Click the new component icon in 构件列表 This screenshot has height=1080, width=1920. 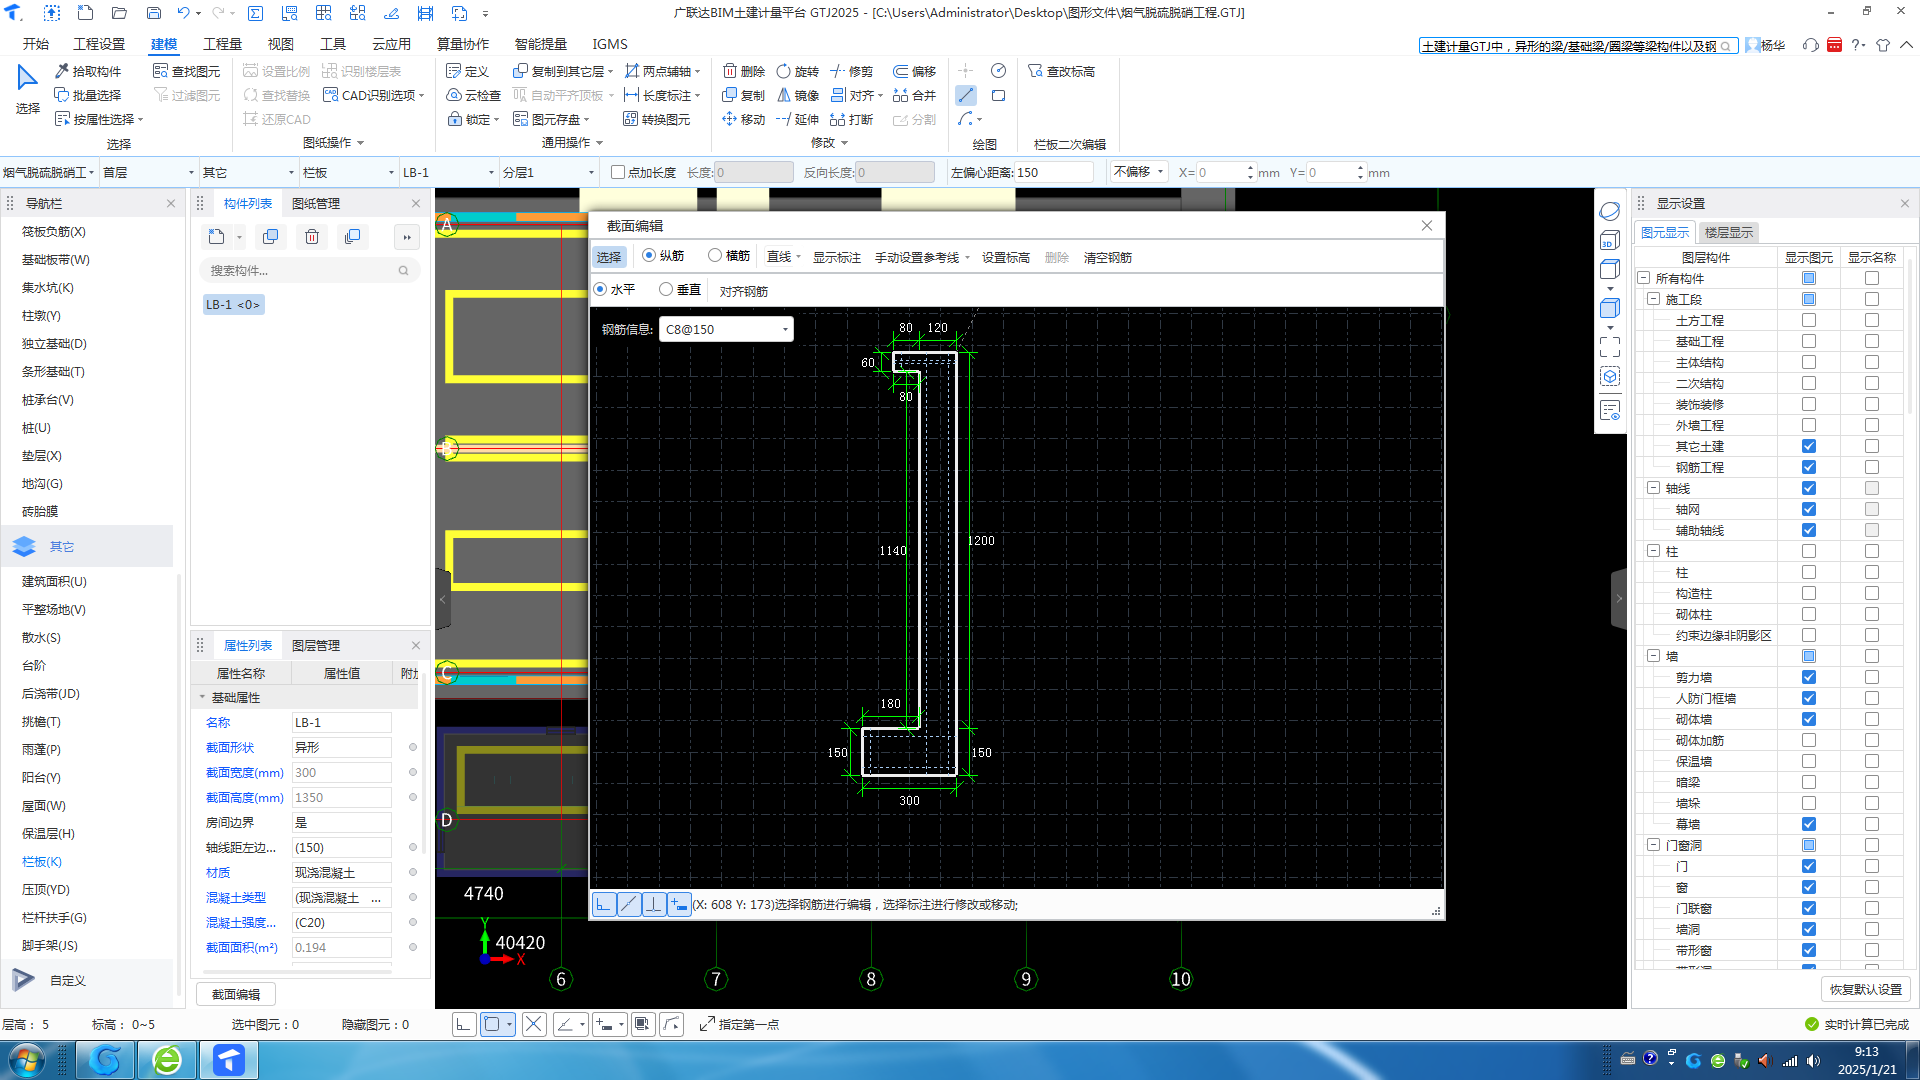217,237
